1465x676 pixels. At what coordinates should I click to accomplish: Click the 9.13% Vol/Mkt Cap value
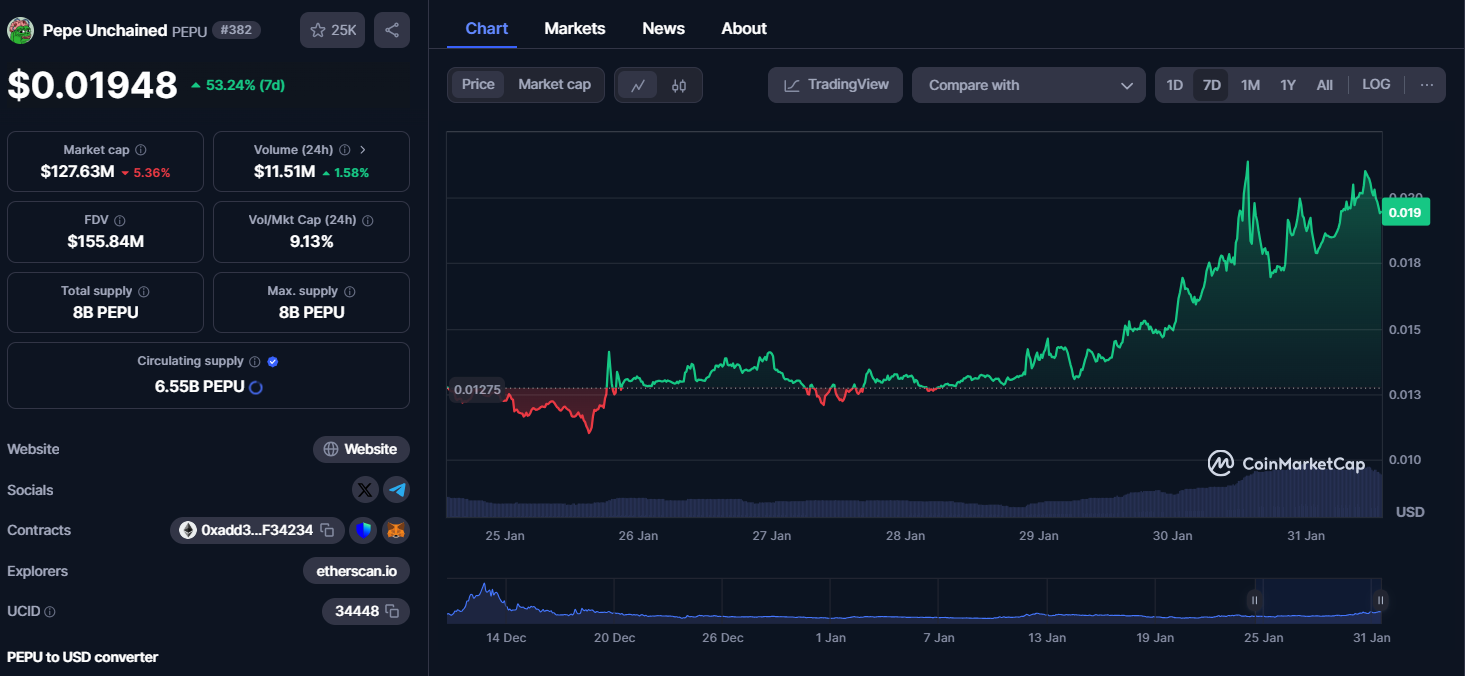pos(311,242)
